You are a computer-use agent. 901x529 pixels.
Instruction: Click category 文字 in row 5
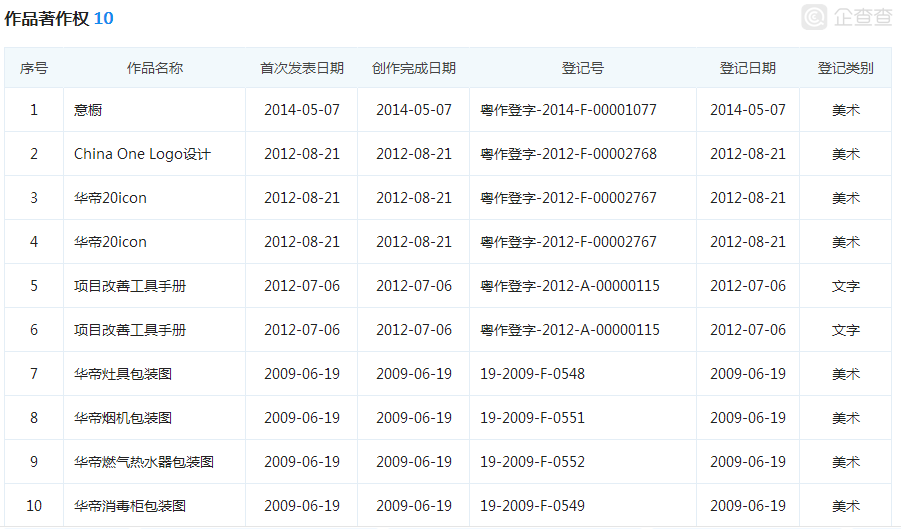coord(845,286)
